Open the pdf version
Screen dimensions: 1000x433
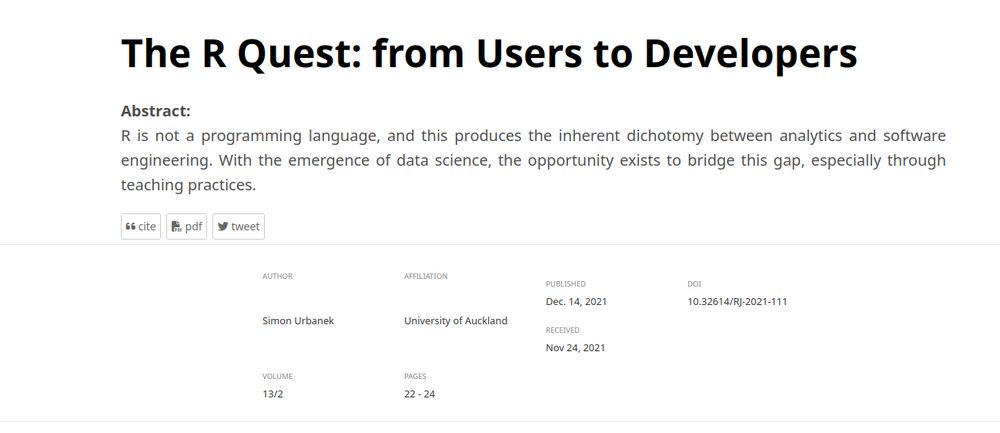tap(187, 226)
